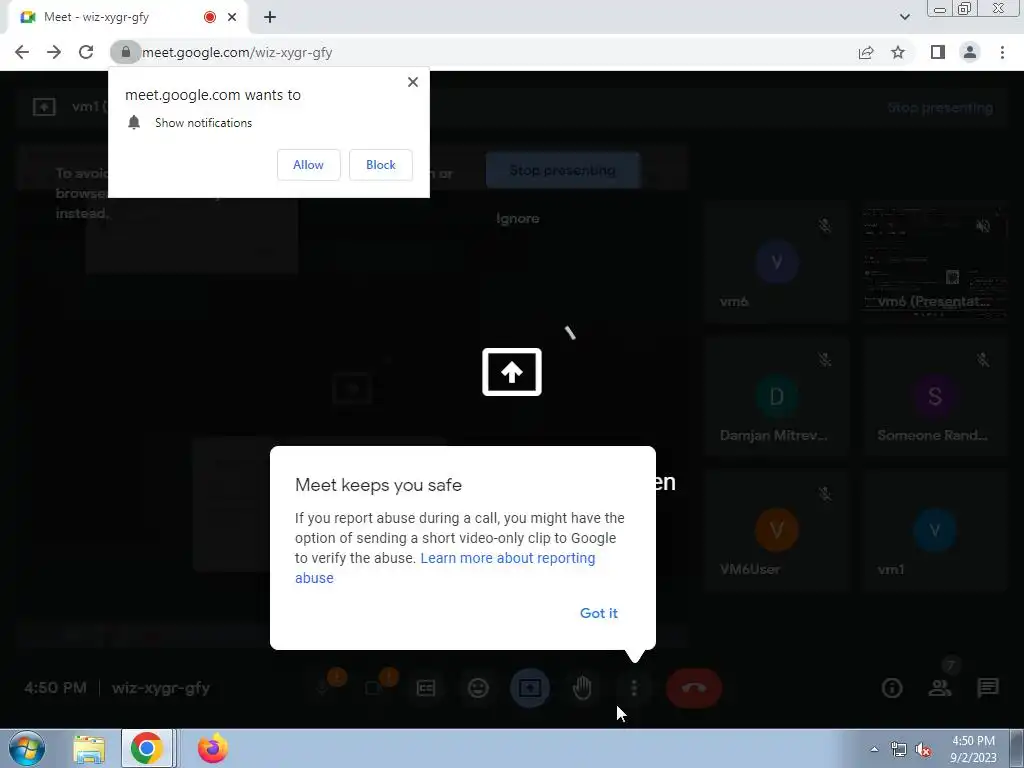Viewport: 1024px width, 768px height.
Task: Click the present now button
Action: pos(530,688)
